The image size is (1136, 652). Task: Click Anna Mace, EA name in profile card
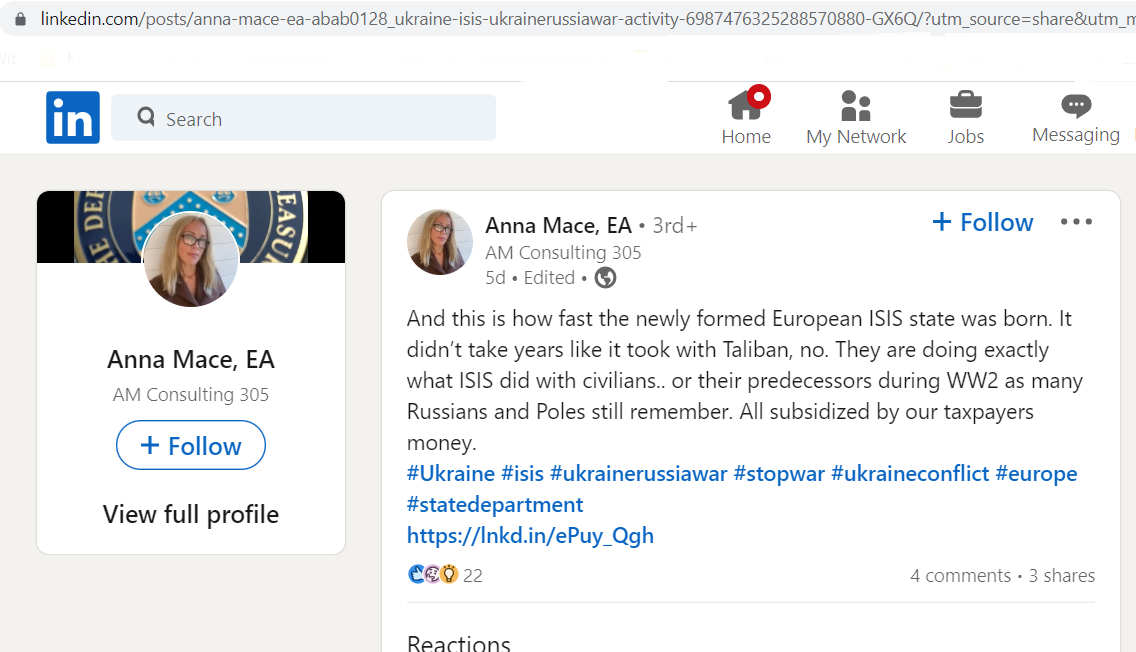coord(191,359)
